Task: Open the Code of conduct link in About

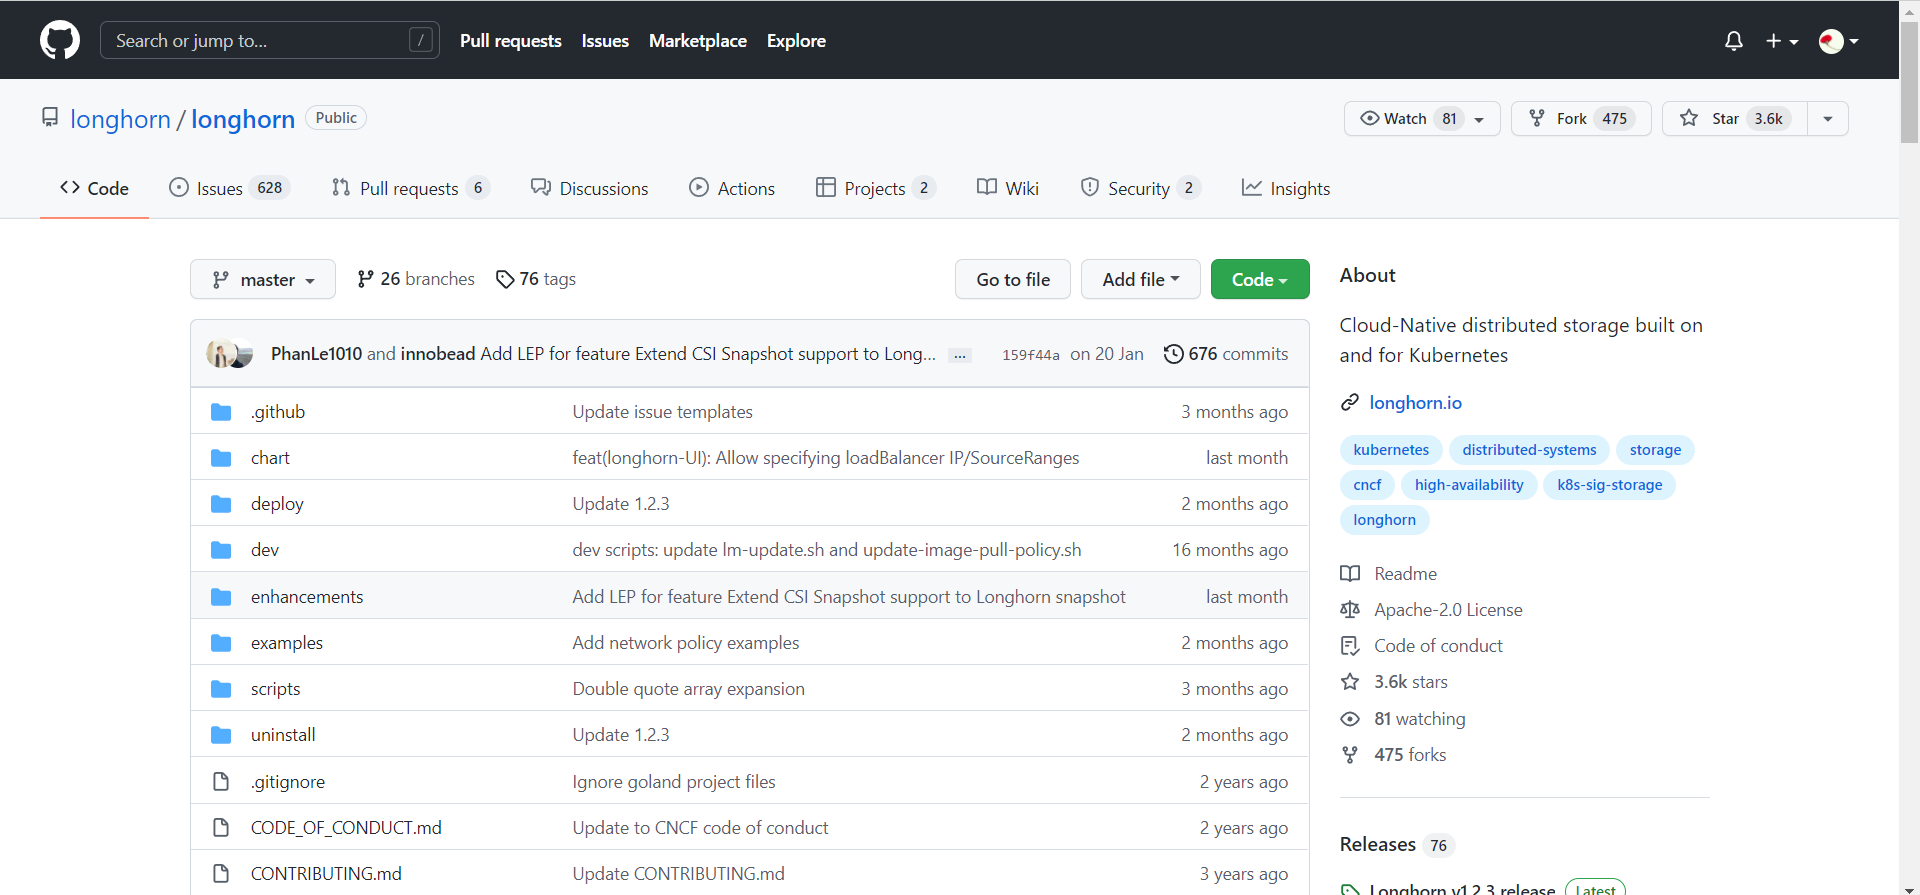Action: [x=1421, y=646]
